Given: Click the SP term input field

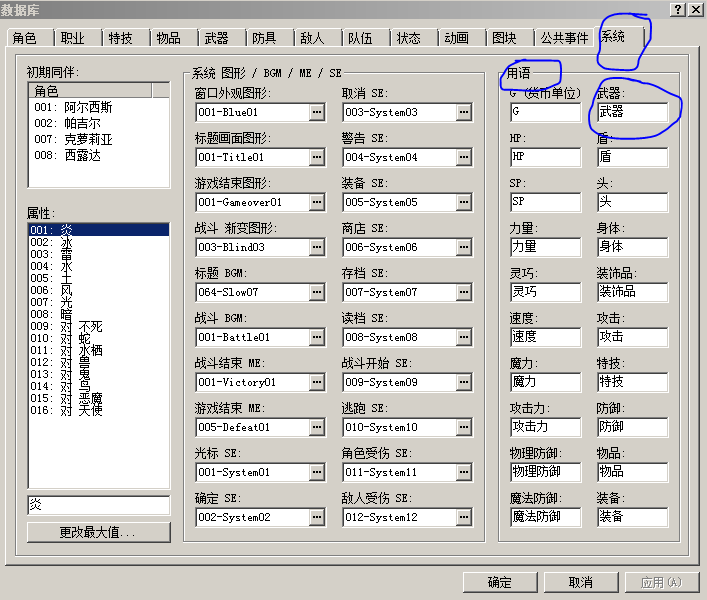Looking at the screenshot, I should [546, 202].
